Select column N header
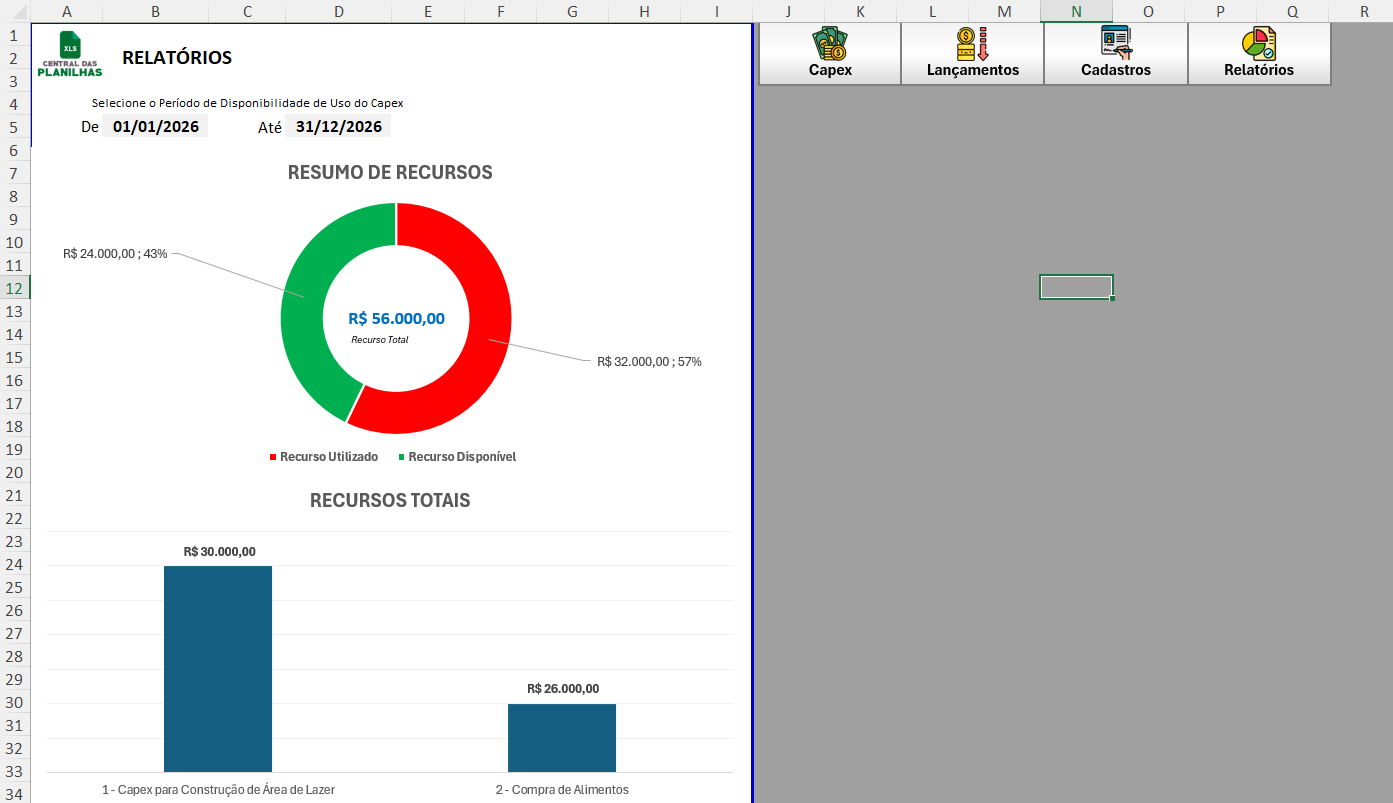The height and width of the screenshot is (803, 1393). click(1076, 11)
